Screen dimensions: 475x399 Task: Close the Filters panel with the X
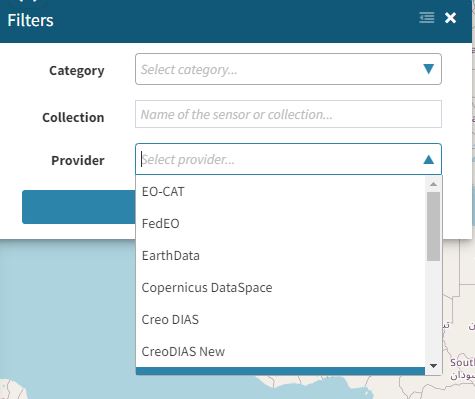pos(450,18)
